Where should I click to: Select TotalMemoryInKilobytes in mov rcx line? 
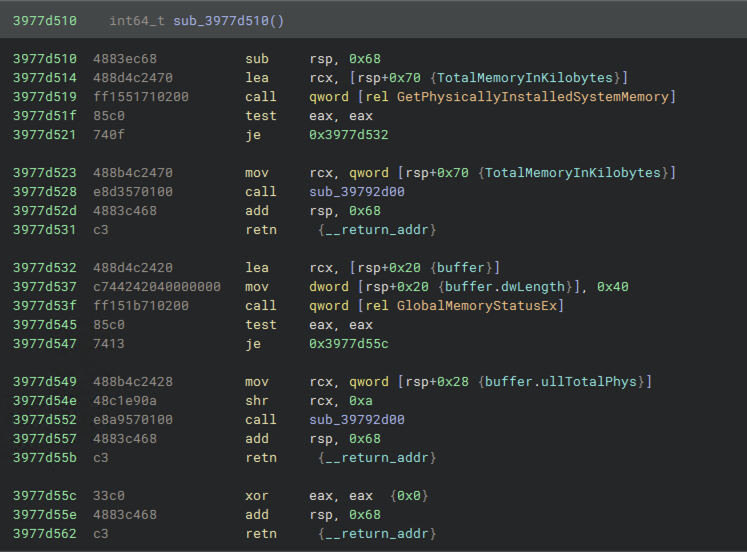tap(573, 172)
